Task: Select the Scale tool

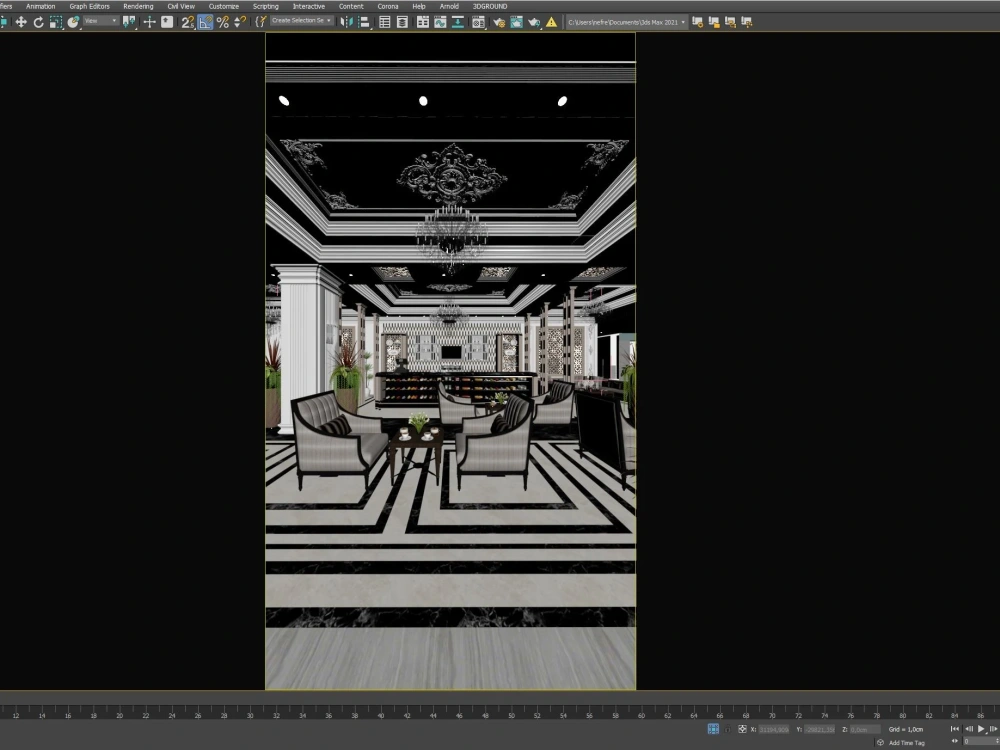Action: pyautogui.click(x=55, y=22)
